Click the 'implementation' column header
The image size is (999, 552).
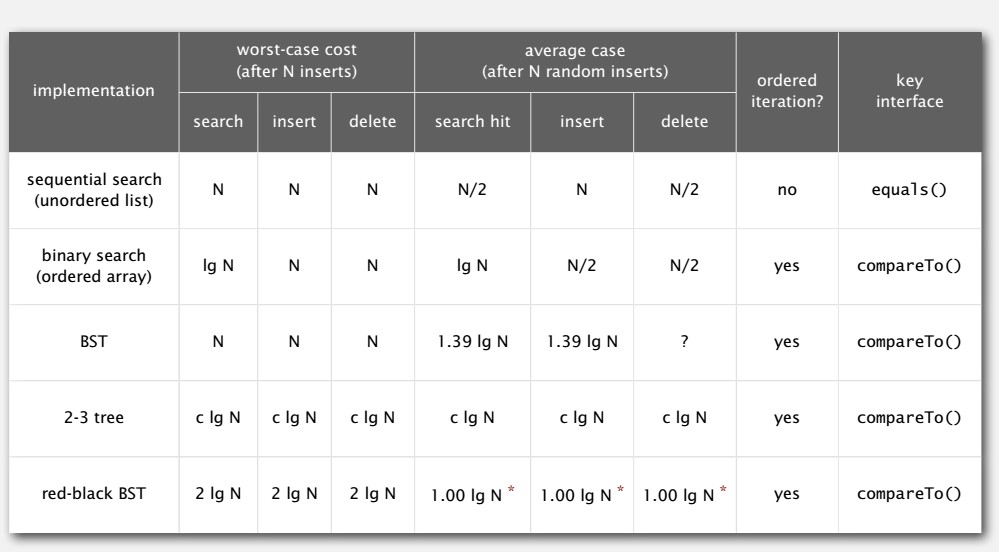click(94, 90)
